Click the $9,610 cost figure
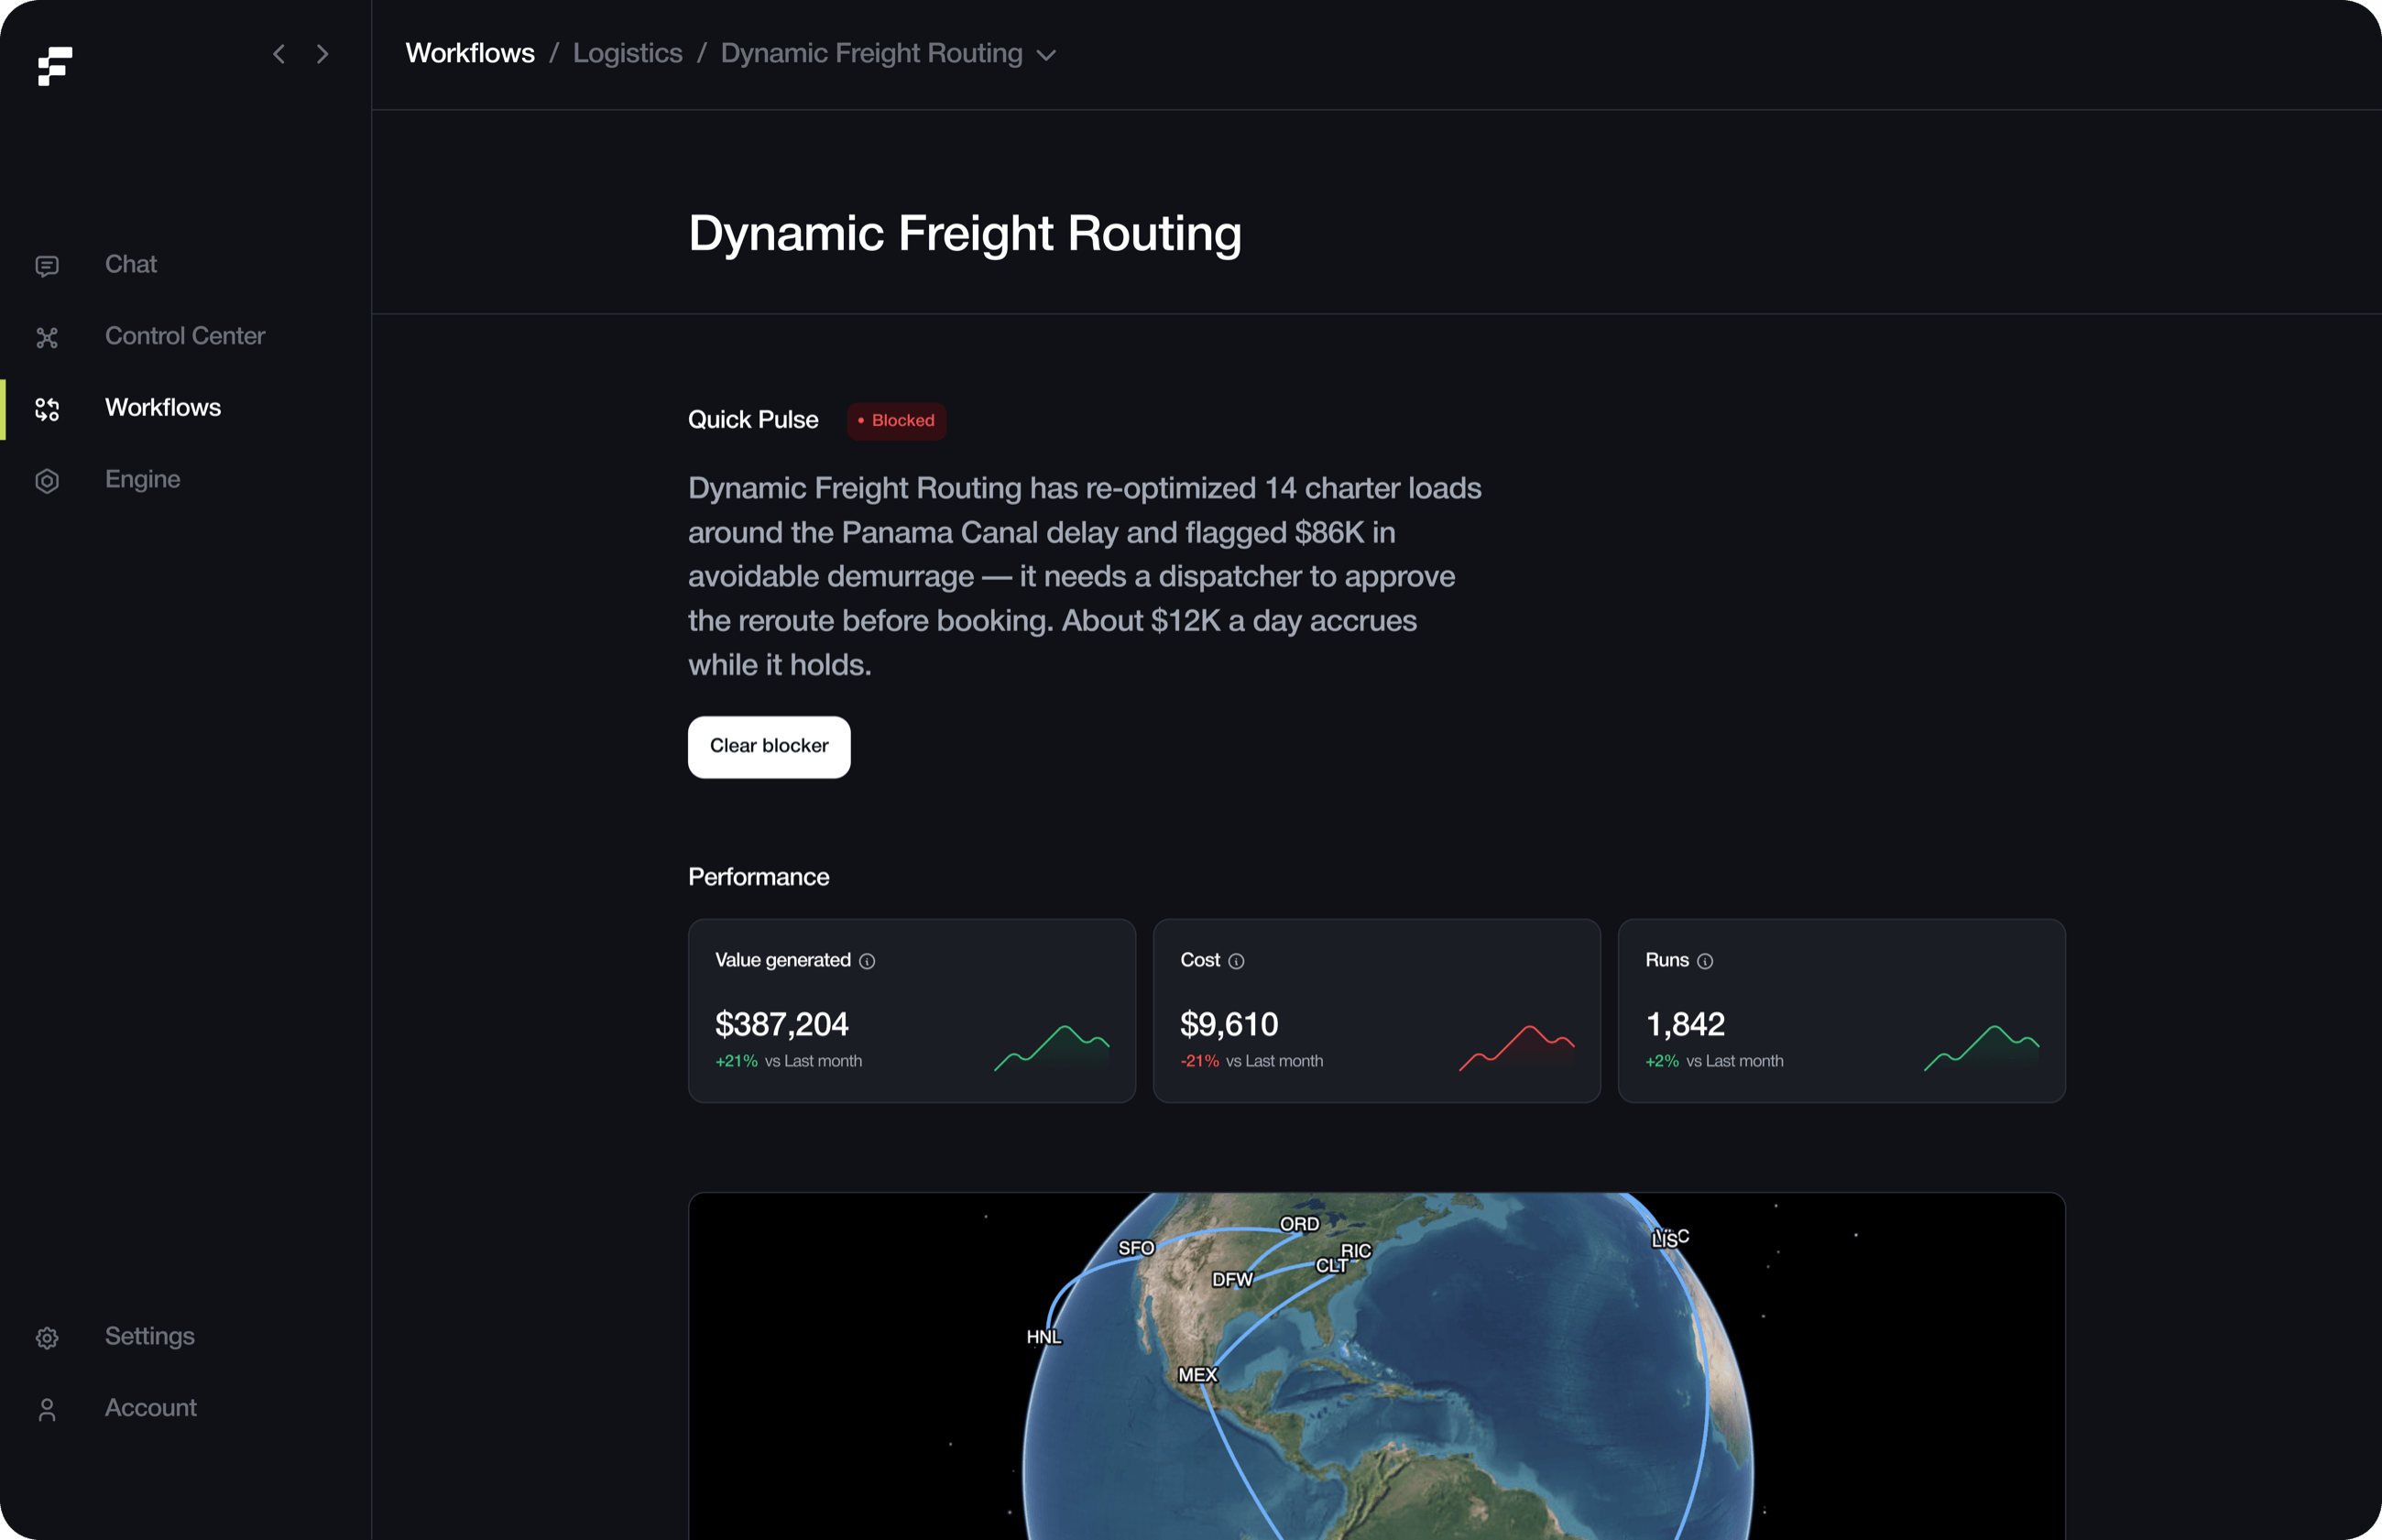This screenshot has width=2382, height=1540. point(1229,1024)
